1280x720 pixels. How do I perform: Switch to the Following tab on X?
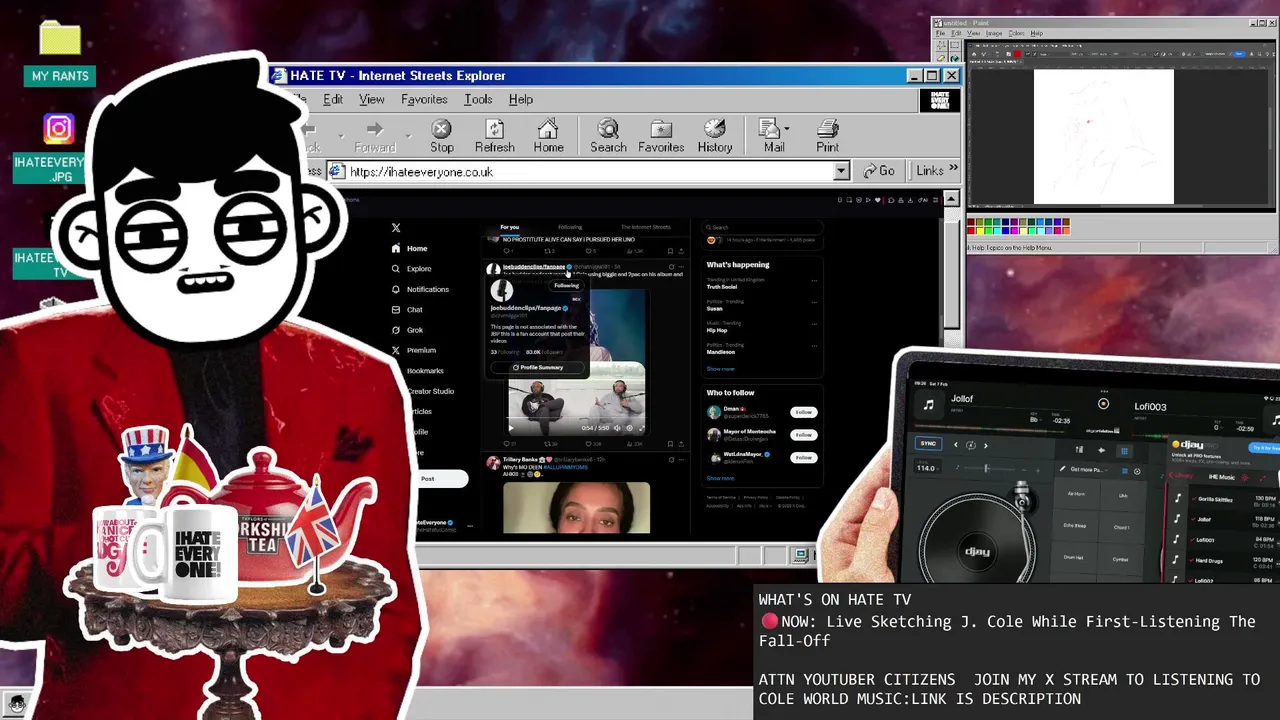[x=570, y=227]
